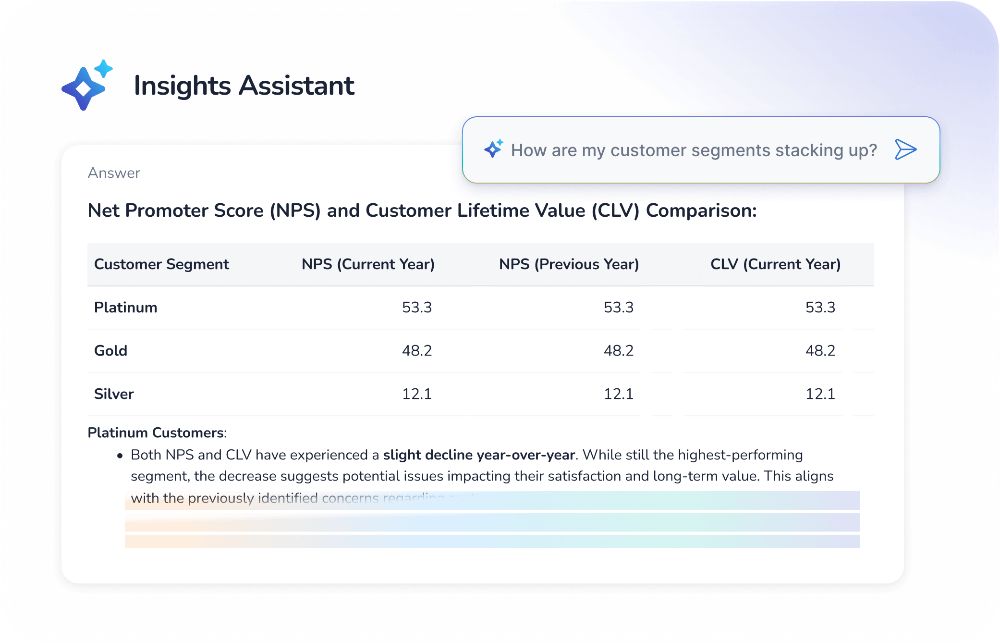Click Platinum's NPS current year value 53.3
1000x643 pixels.
click(416, 308)
